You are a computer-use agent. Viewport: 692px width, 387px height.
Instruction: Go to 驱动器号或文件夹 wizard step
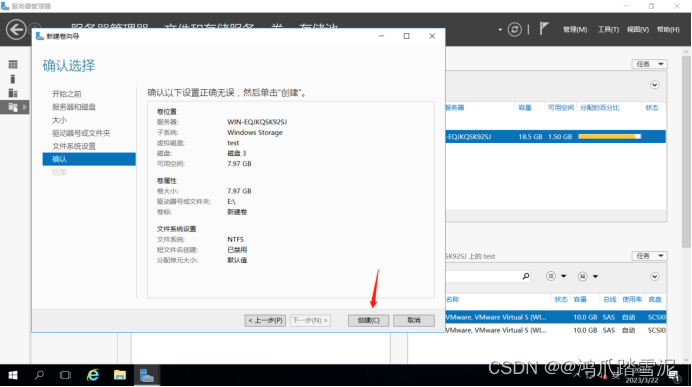coord(81,133)
